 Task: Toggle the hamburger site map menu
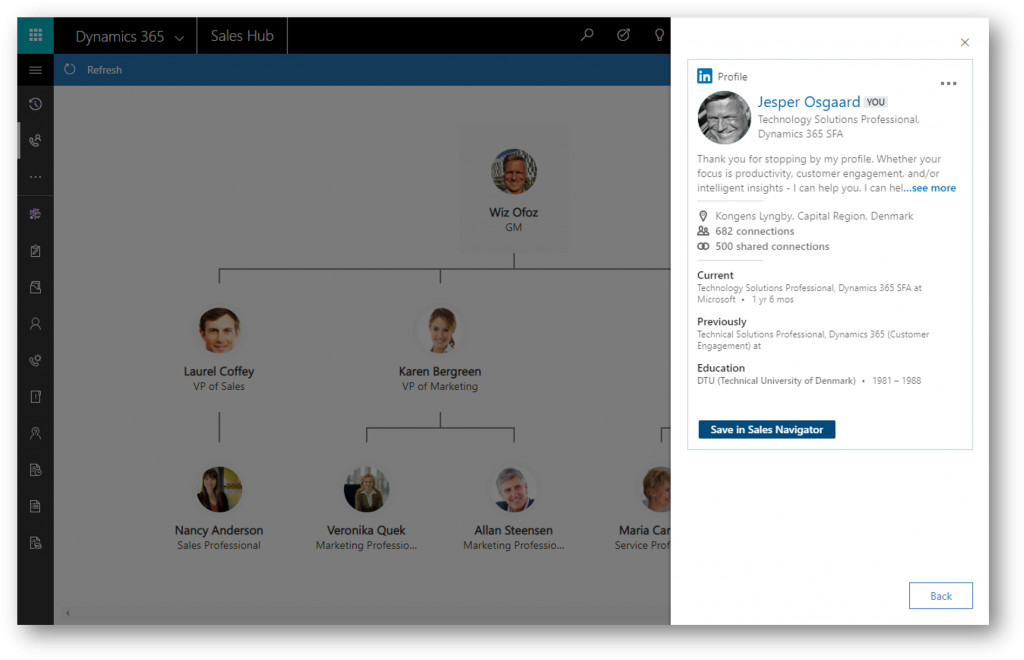(35, 70)
